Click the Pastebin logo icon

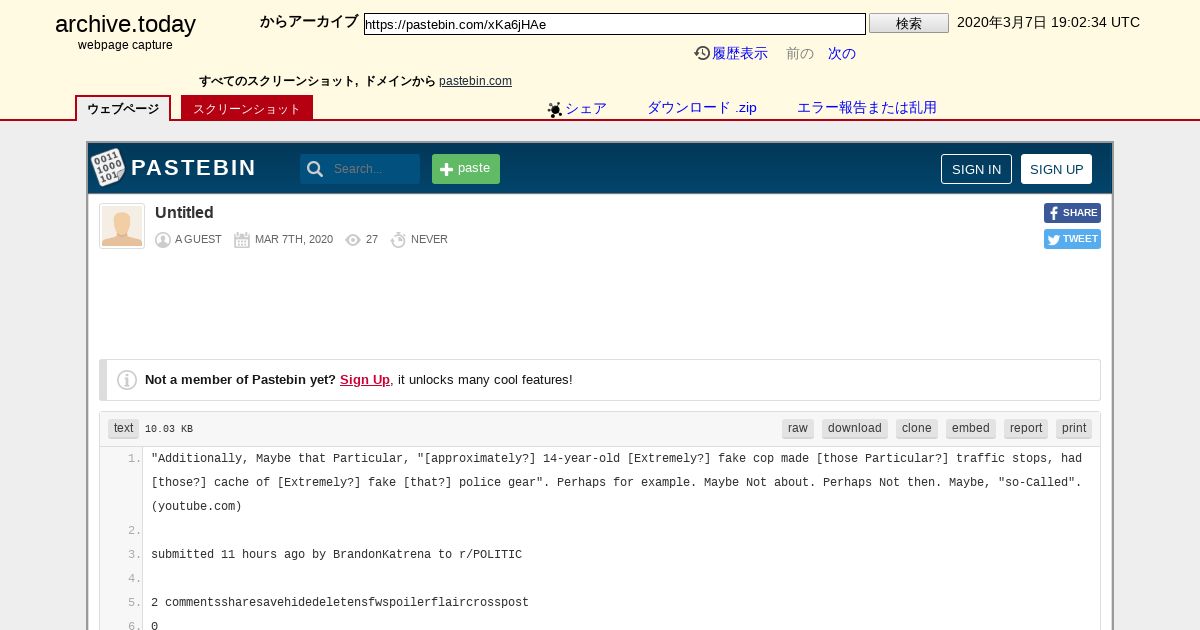(x=108, y=167)
